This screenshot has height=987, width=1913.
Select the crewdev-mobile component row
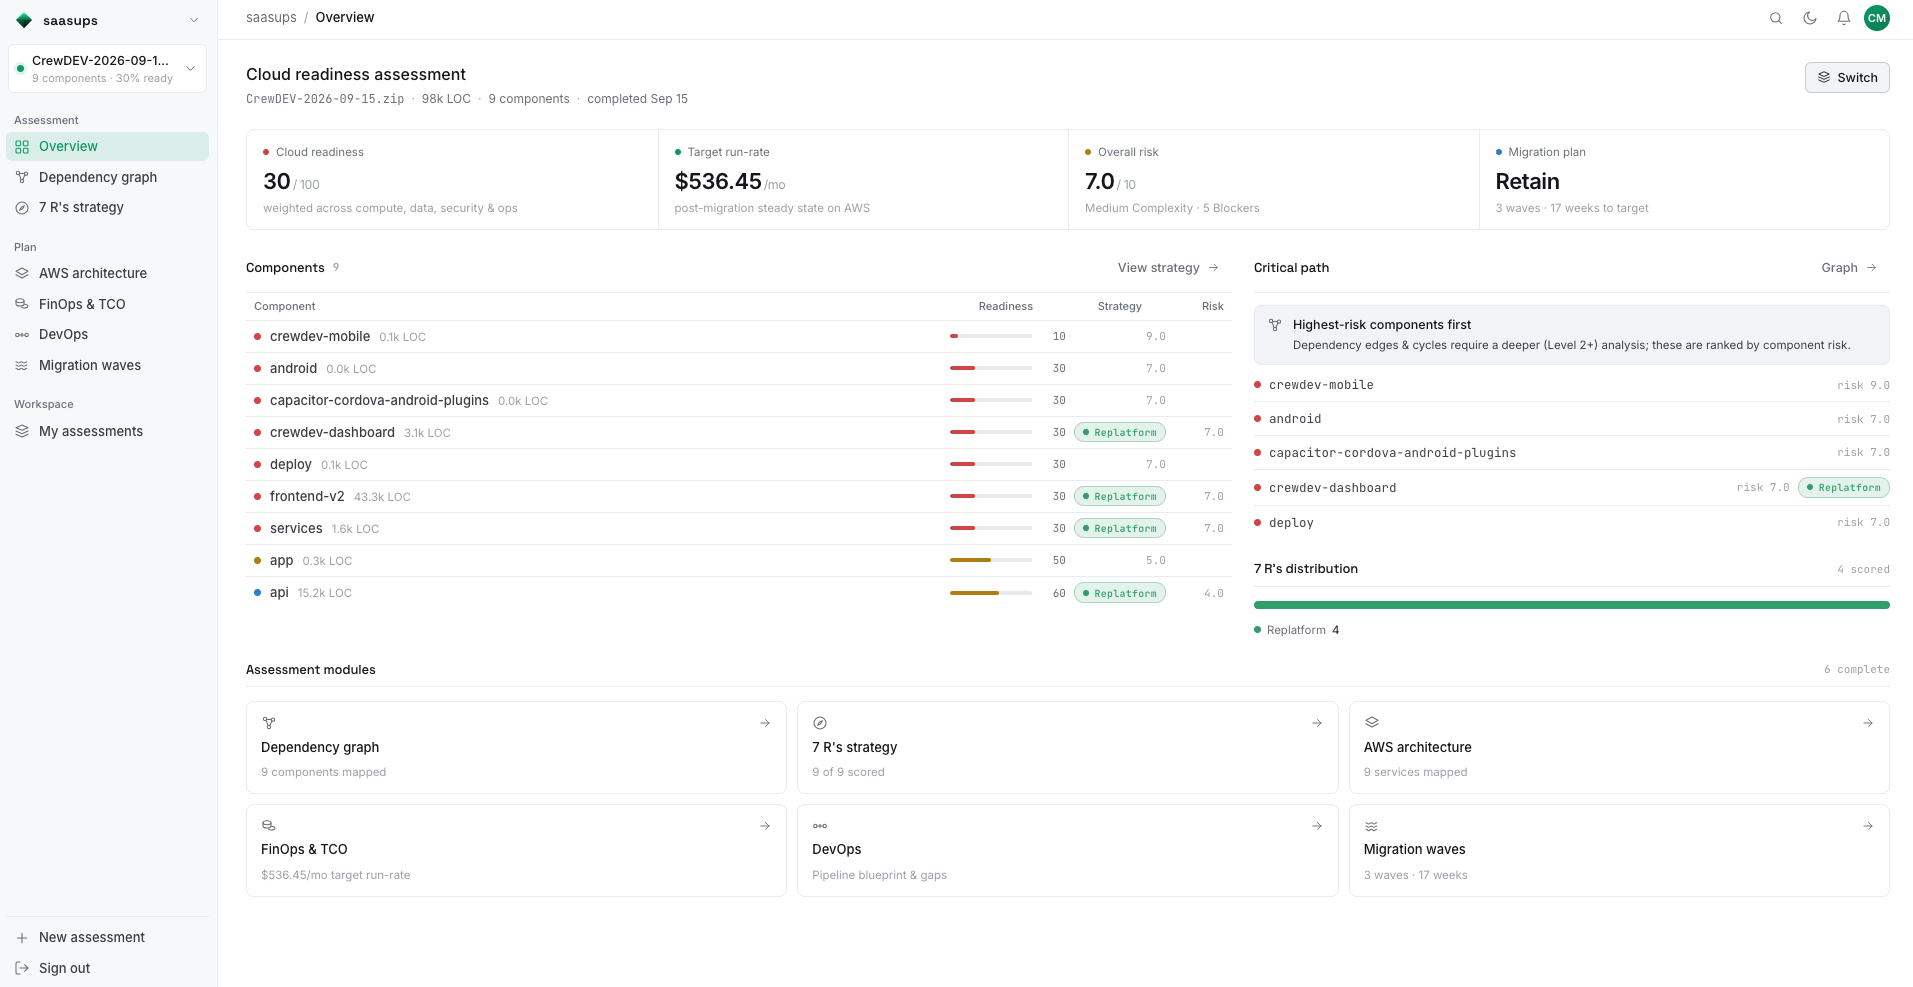[738, 336]
